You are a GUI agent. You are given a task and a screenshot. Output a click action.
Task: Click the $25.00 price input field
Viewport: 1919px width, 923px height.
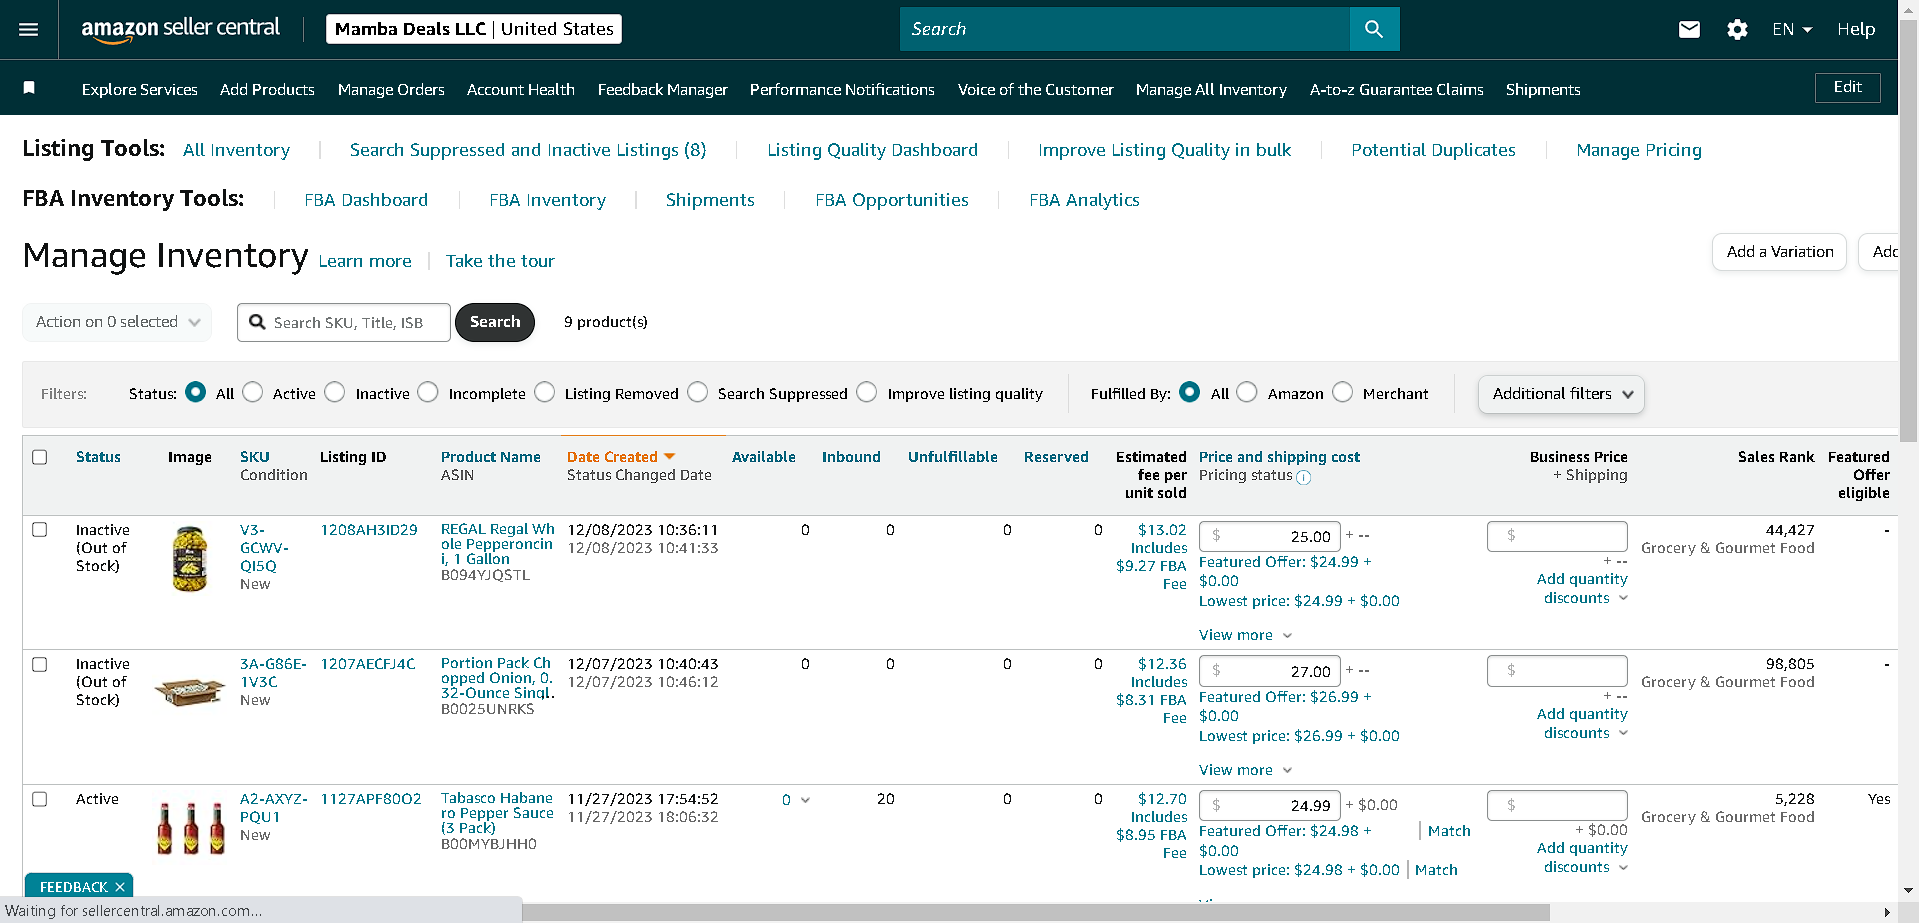pos(1269,536)
